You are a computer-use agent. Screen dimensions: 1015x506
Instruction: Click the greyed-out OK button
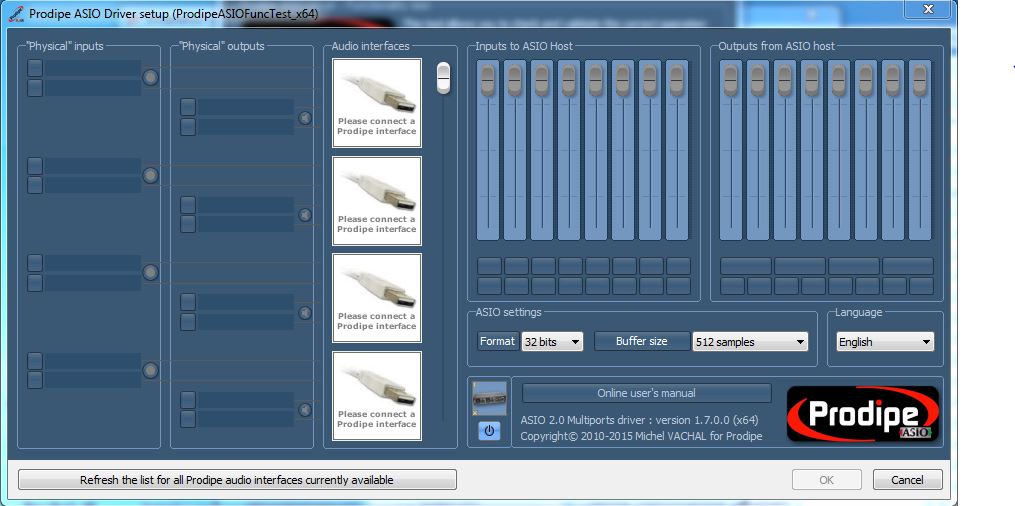pos(827,479)
